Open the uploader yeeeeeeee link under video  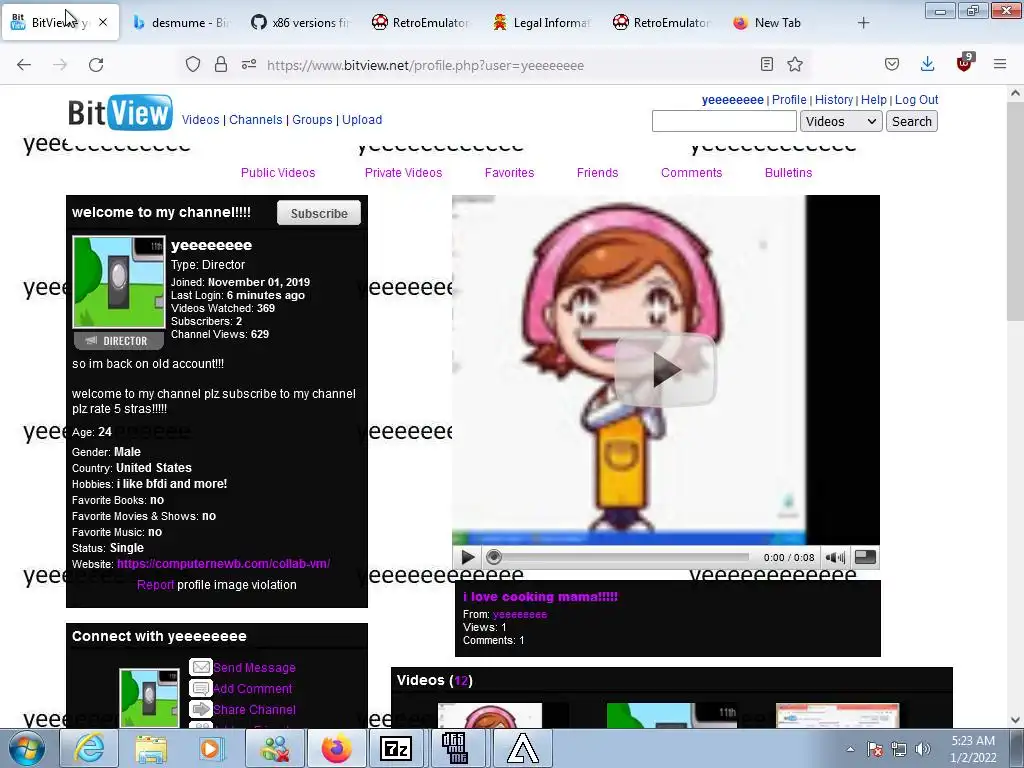coord(520,614)
